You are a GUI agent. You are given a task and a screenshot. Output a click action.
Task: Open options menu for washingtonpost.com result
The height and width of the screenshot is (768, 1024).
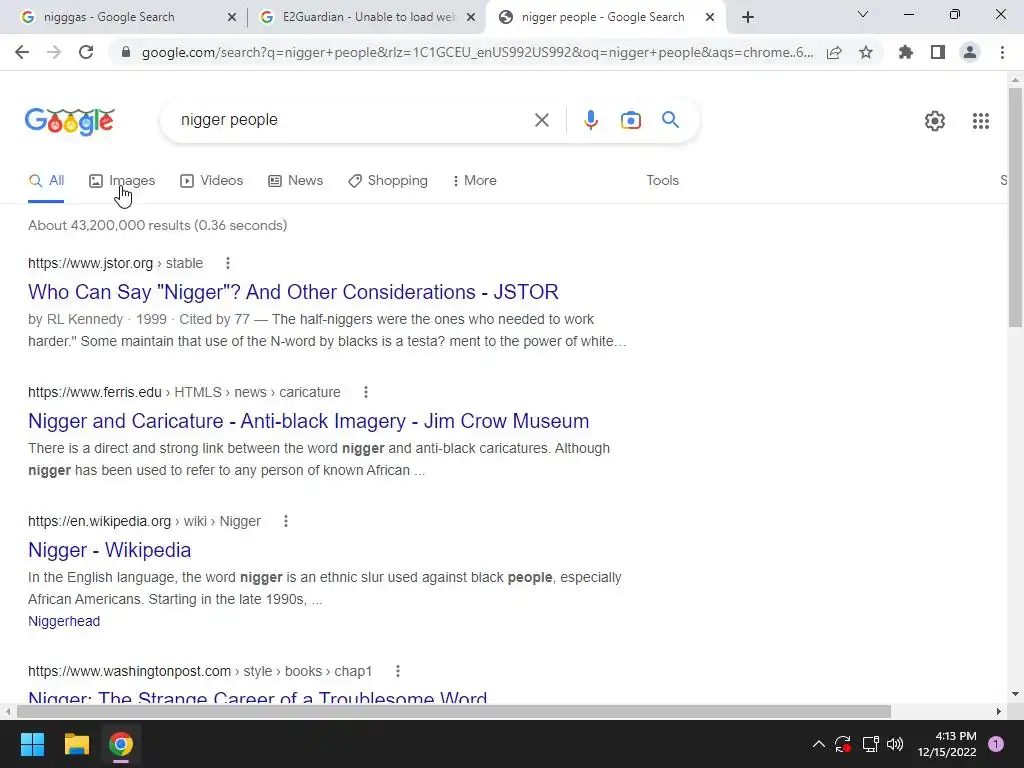tap(398, 671)
